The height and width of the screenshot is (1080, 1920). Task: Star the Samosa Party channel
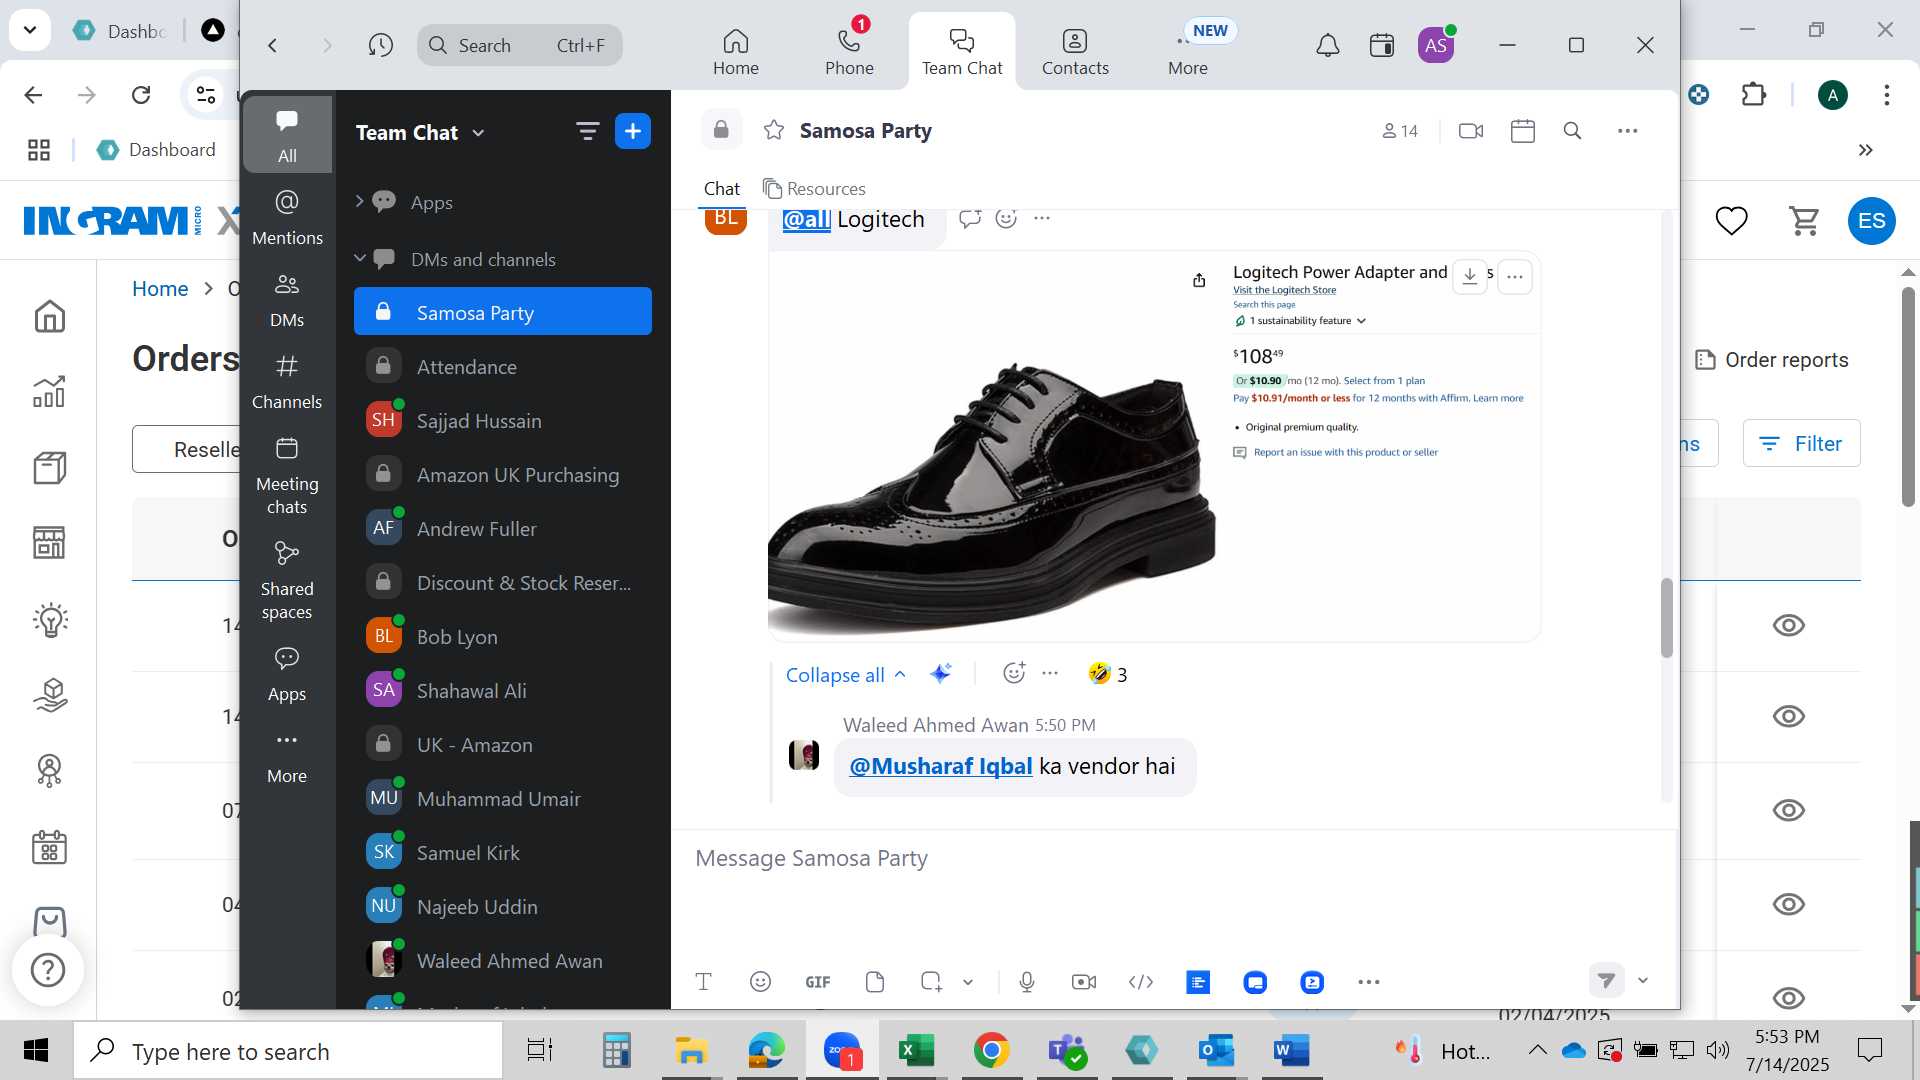point(774,130)
